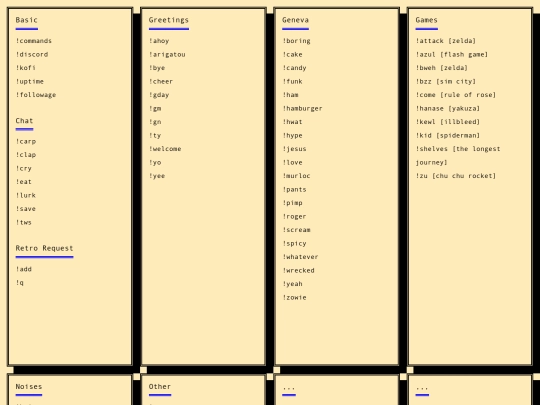Select the !attack [zelda] command
This screenshot has height=405, width=540.
[446, 41]
